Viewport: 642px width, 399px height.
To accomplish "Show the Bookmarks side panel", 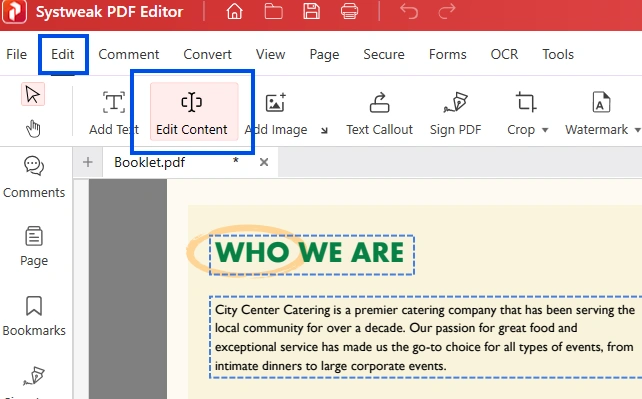I will coord(34,316).
